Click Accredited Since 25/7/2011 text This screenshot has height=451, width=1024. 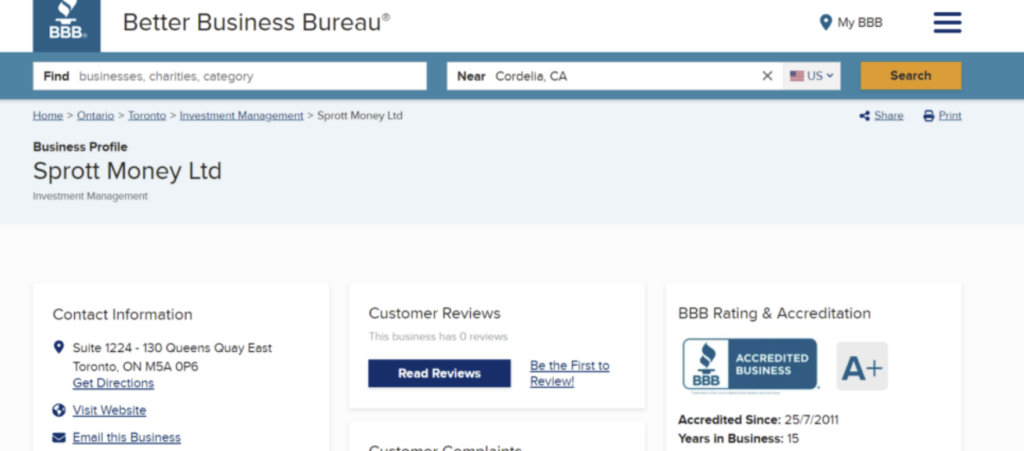758,420
